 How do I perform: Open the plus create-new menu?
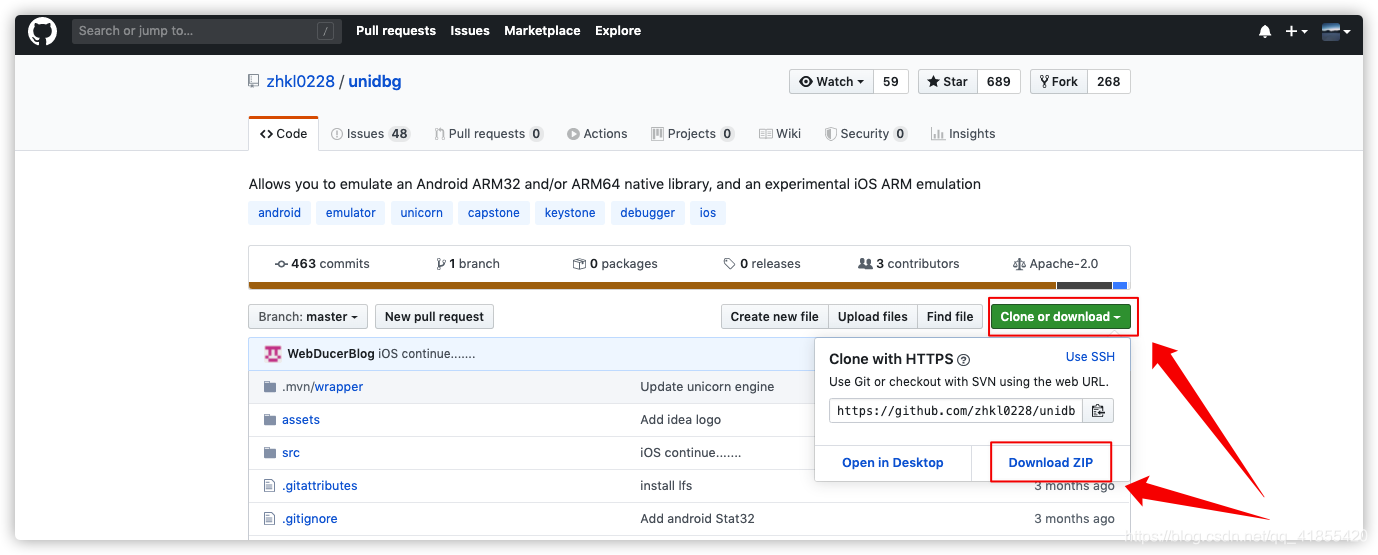tap(1296, 31)
